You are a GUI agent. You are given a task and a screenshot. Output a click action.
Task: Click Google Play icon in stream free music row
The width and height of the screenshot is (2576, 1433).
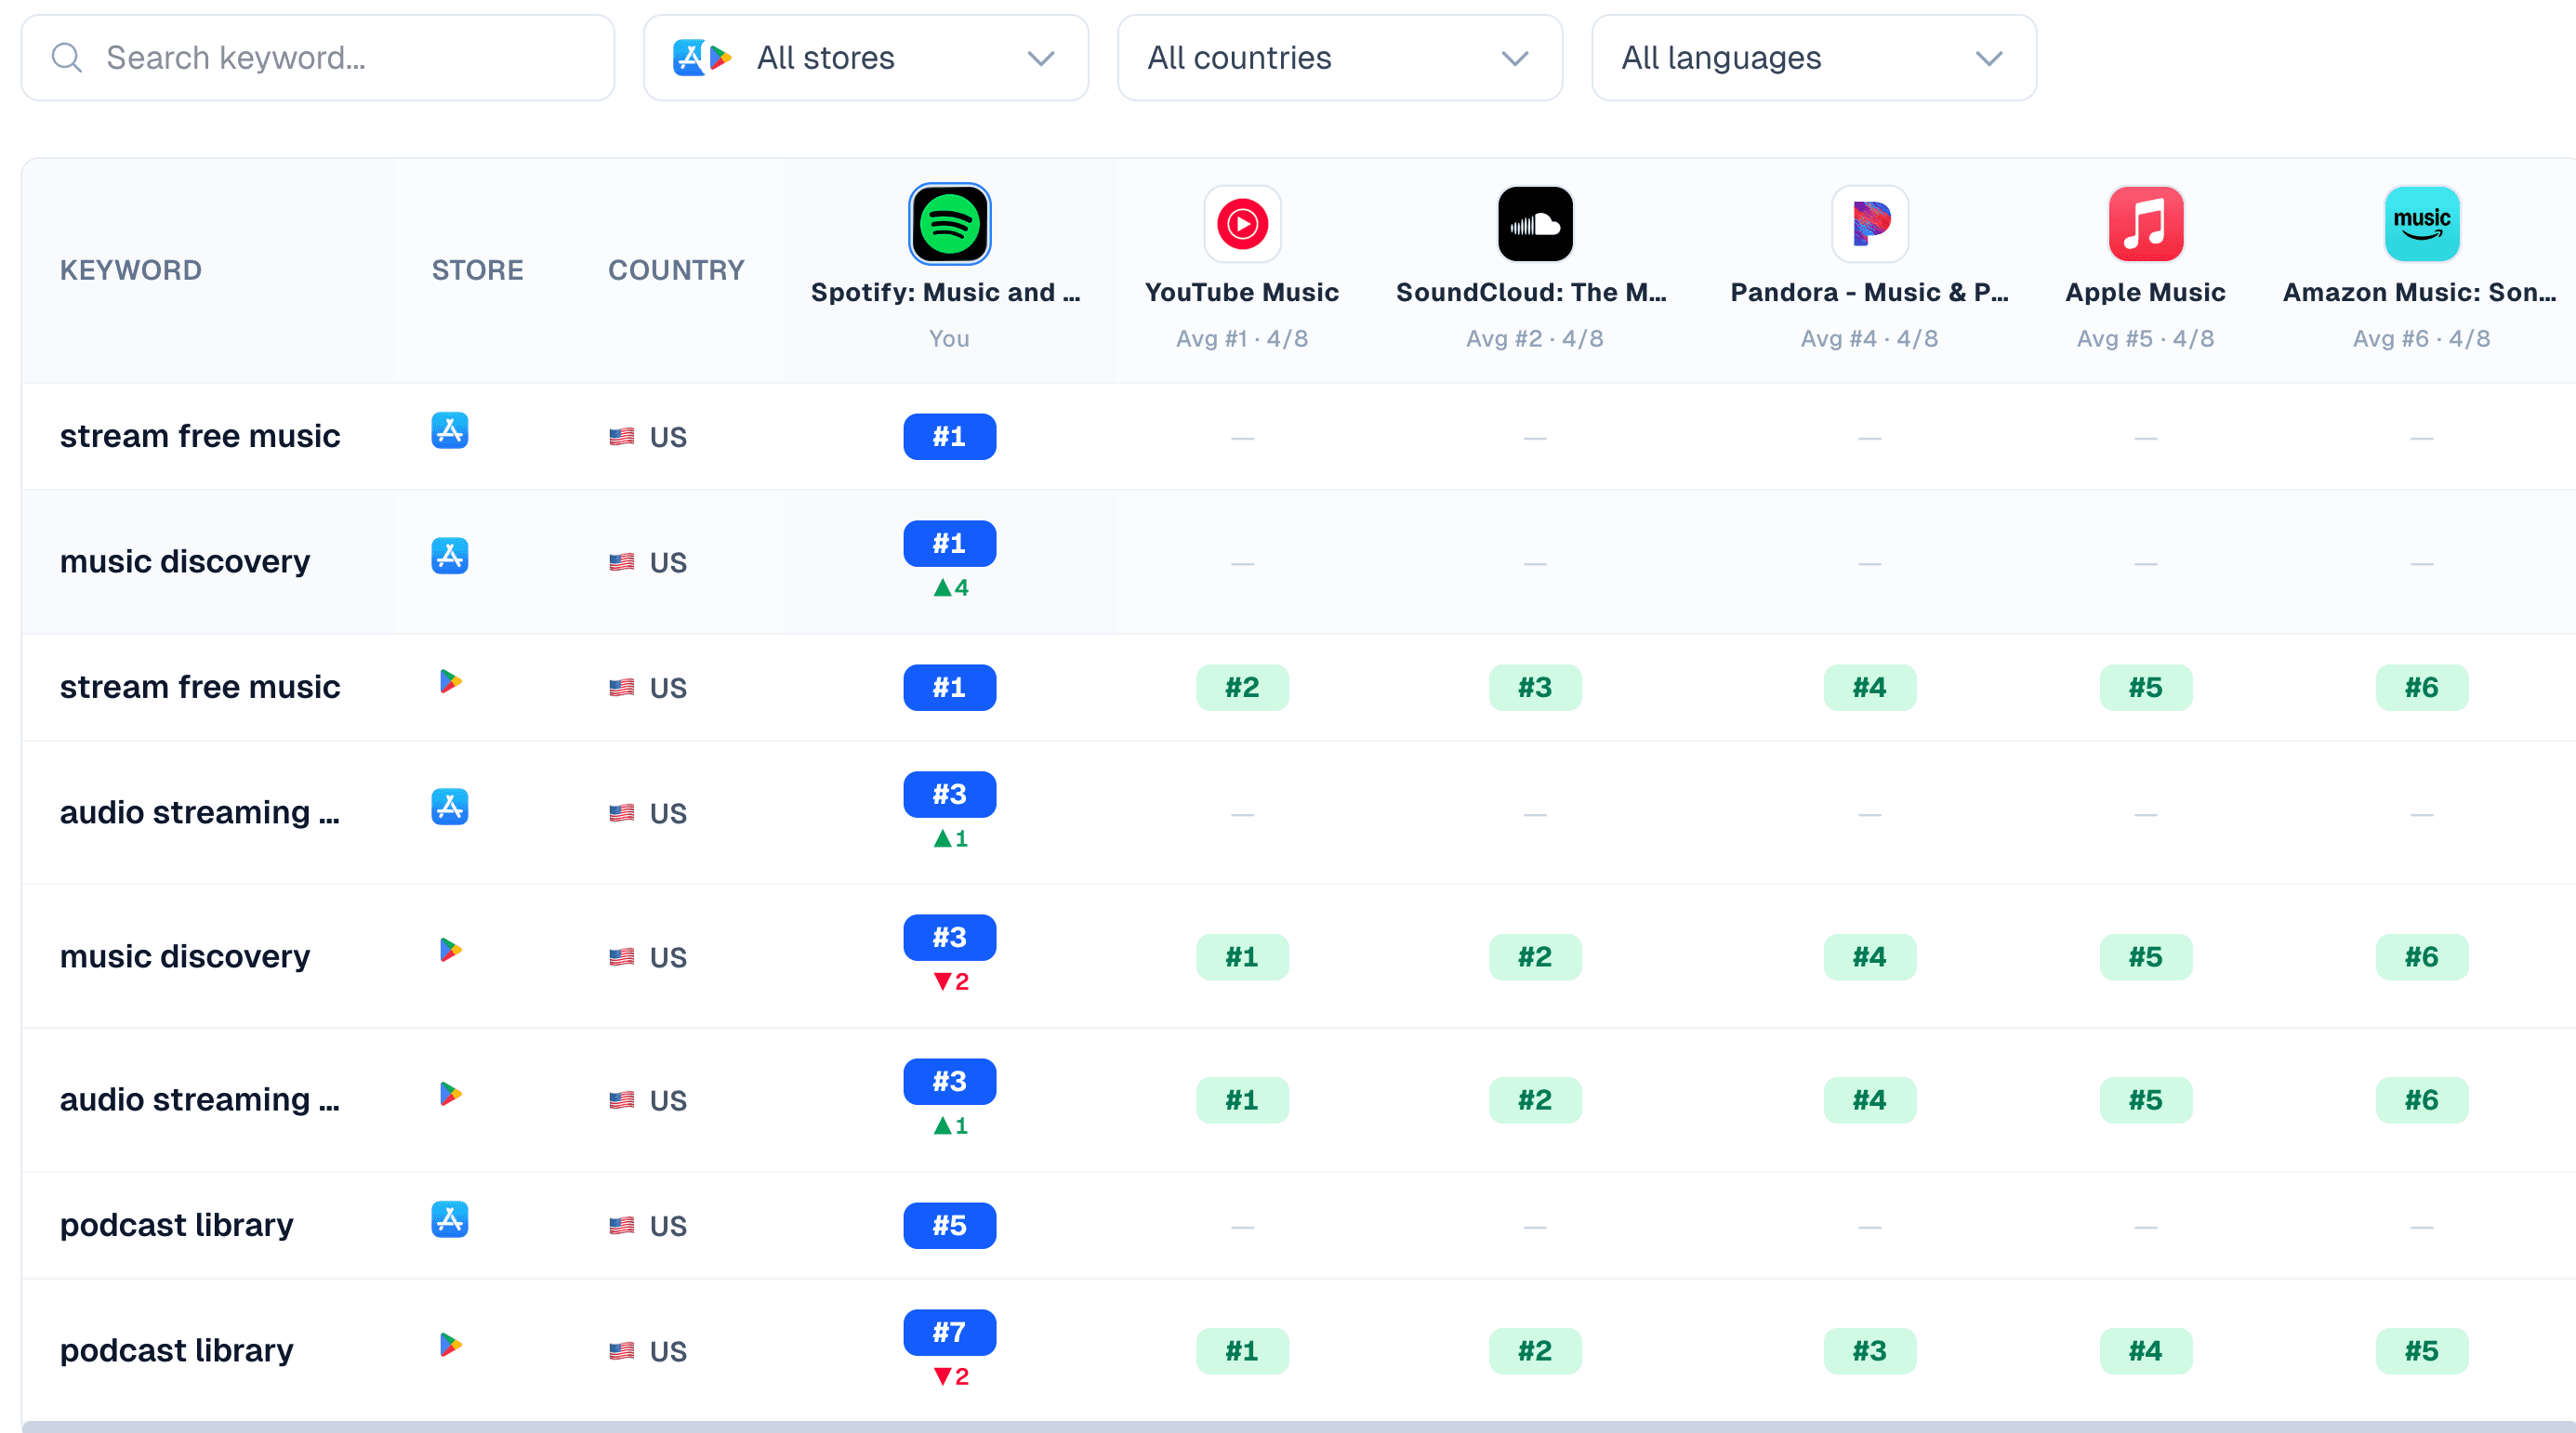pos(450,682)
